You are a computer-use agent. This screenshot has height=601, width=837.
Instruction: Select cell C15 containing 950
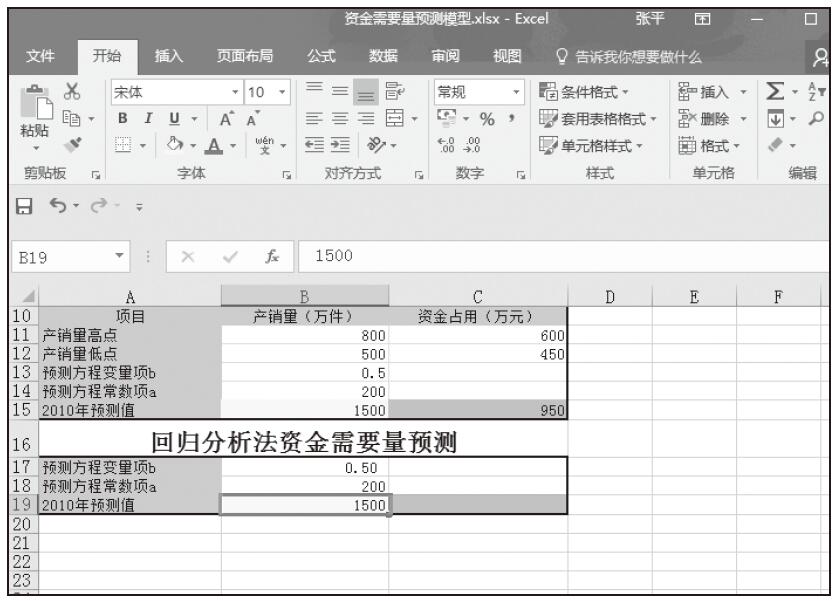tap(478, 409)
